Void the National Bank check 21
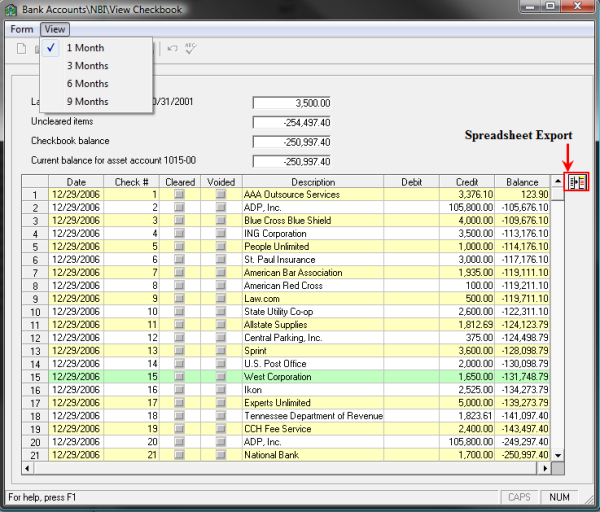This screenshot has width=600, height=512. tap(221, 454)
